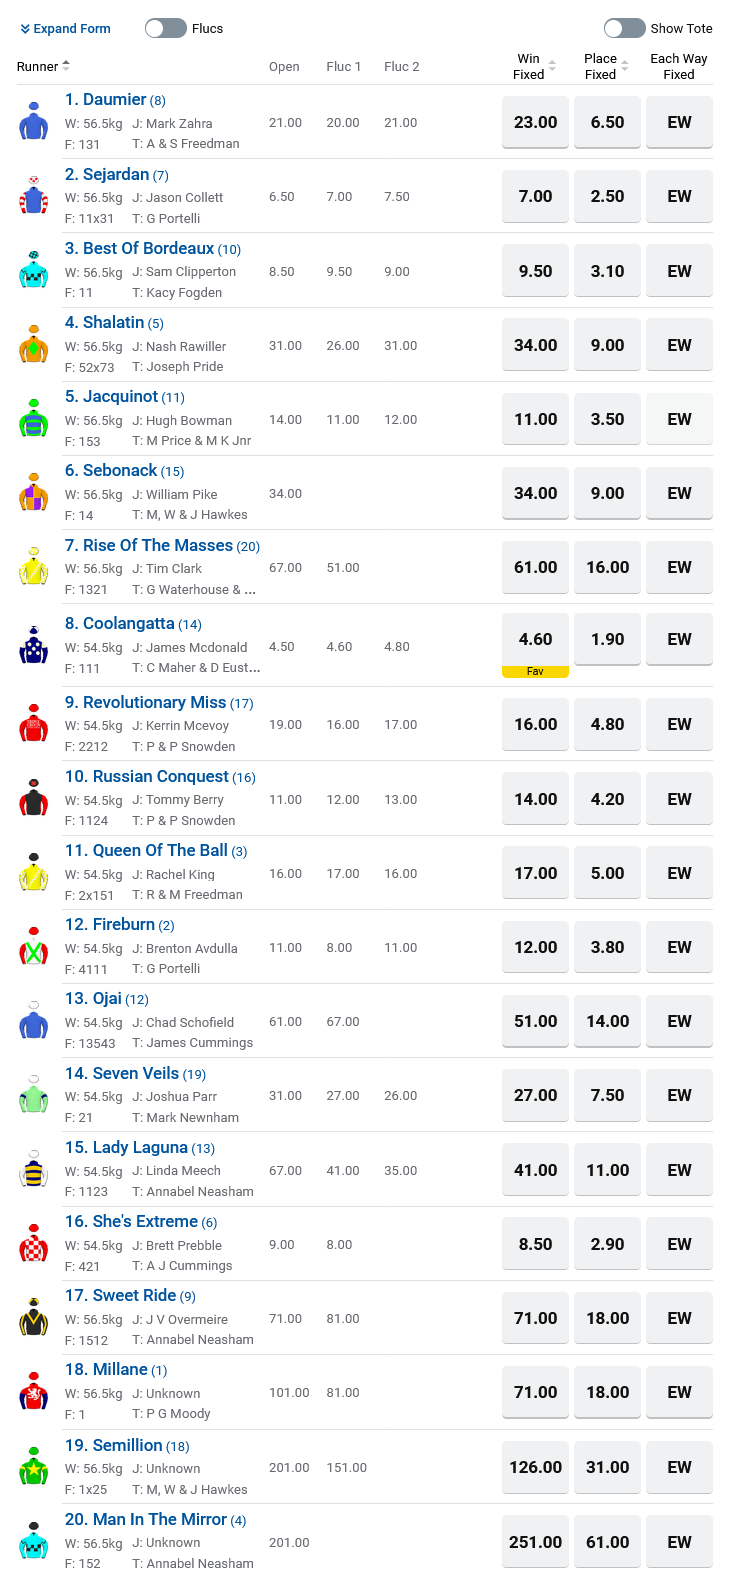
Task: Click Semillion's green silk with yellow star
Action: click(34, 1467)
